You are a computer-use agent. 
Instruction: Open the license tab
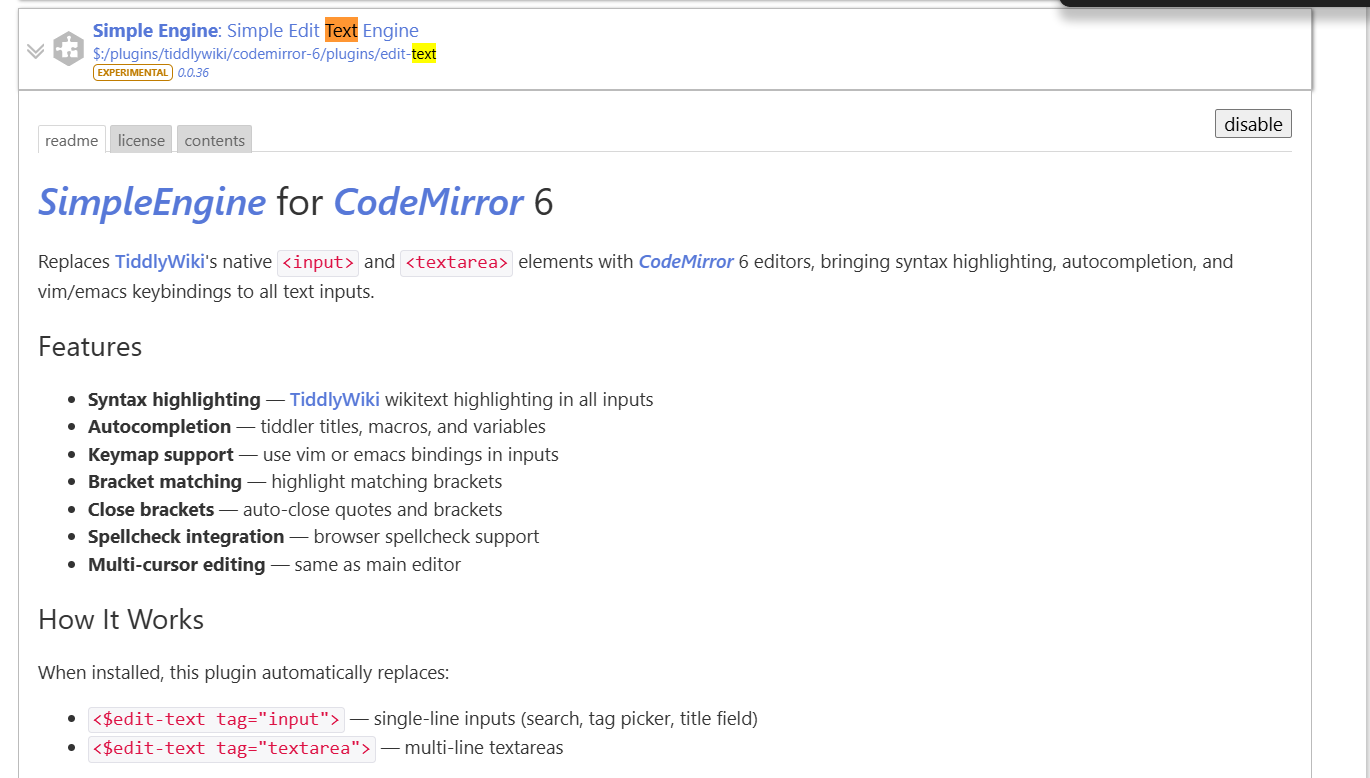click(141, 140)
